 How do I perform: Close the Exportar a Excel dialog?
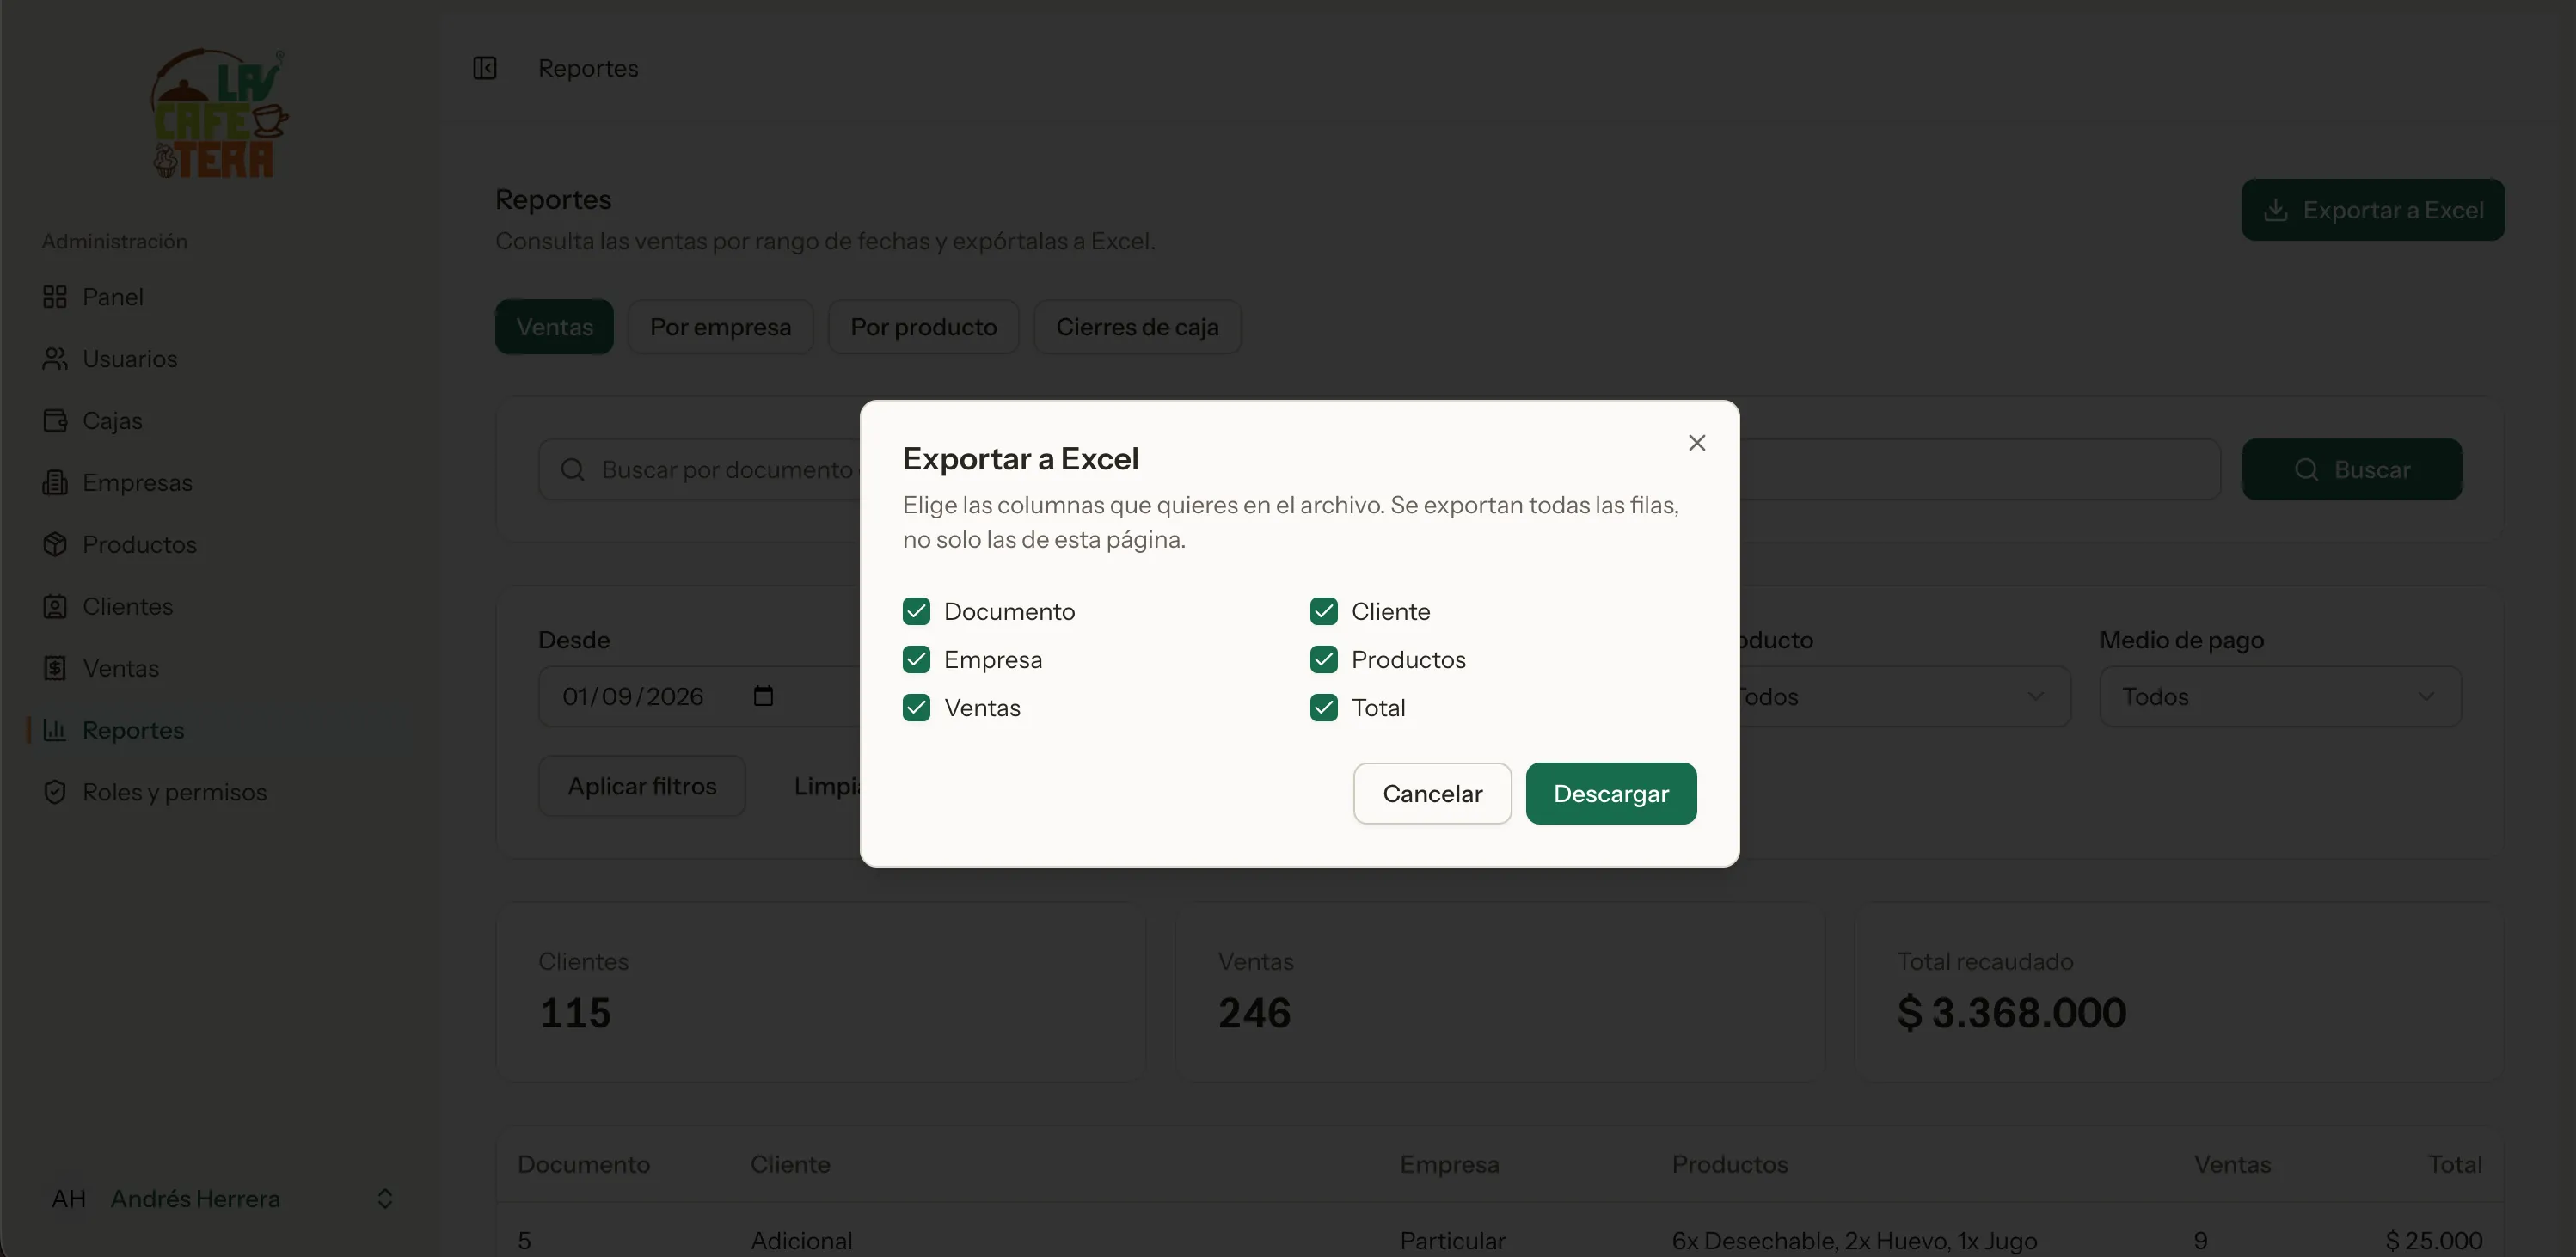click(1696, 443)
